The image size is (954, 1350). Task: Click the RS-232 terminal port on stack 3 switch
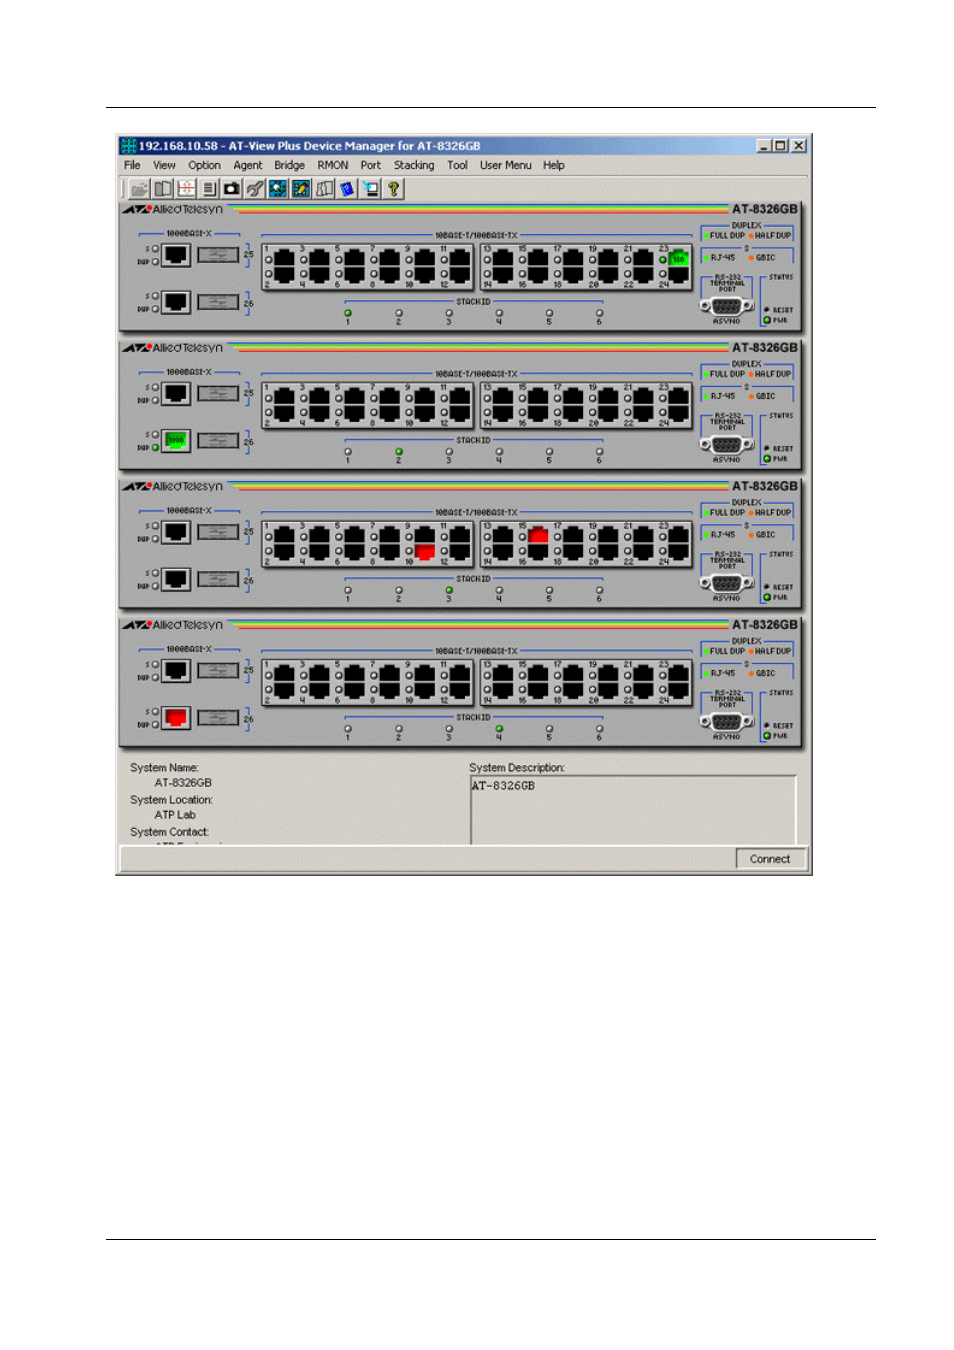727,583
